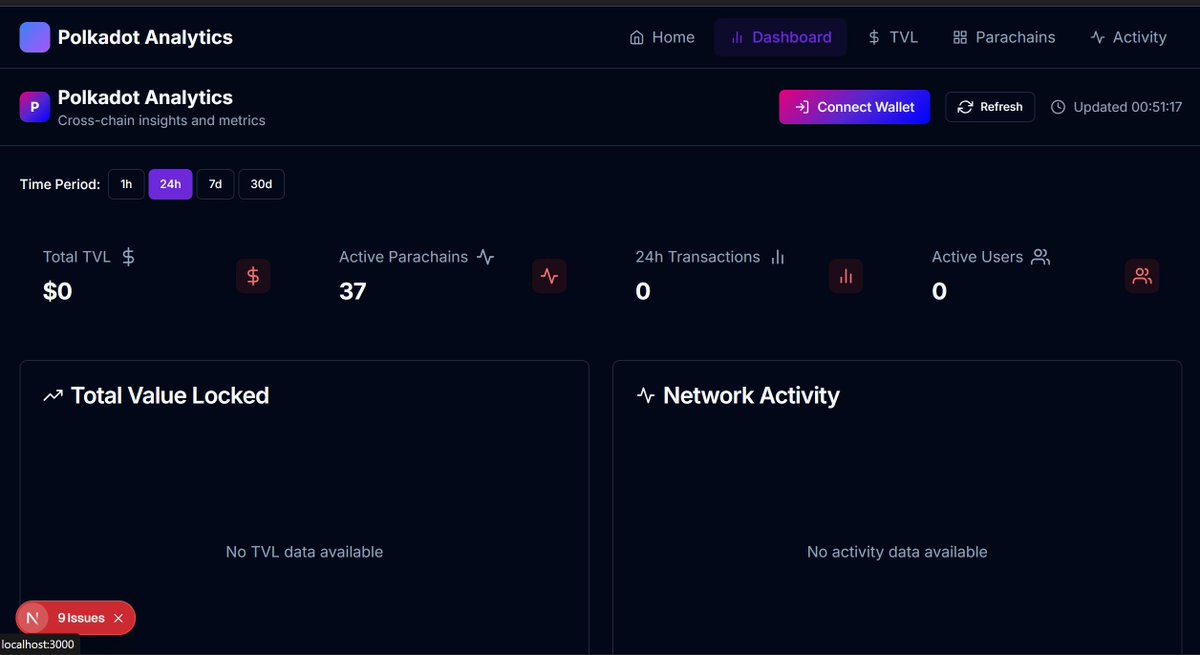Click the Refresh button
This screenshot has width=1200, height=655.
(x=990, y=107)
